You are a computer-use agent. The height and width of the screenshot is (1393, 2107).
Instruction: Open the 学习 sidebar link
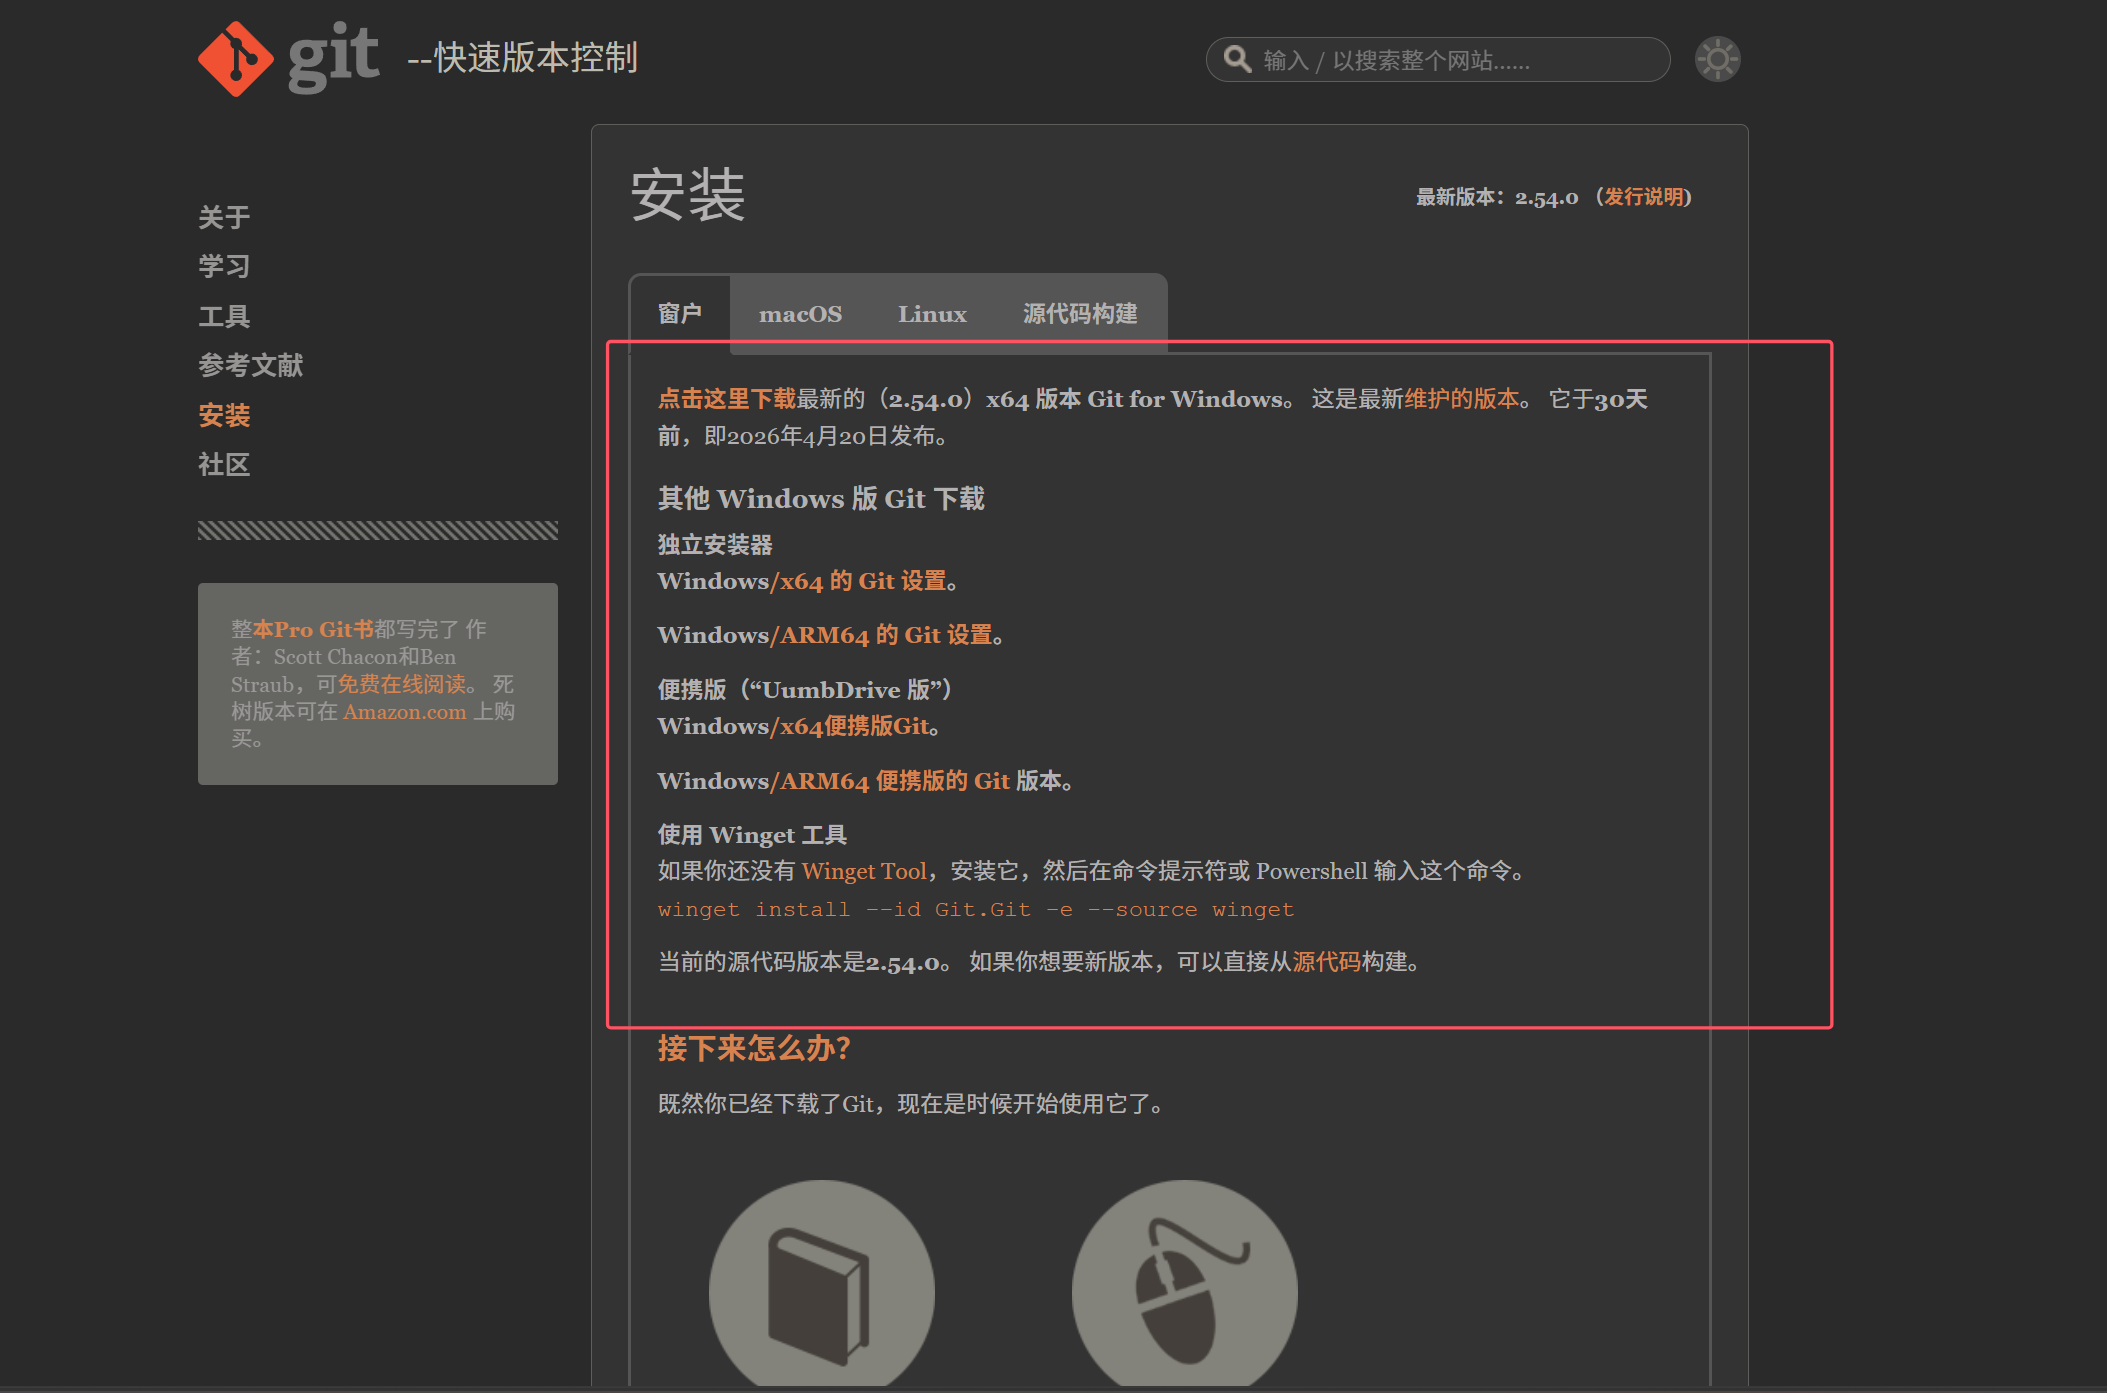pos(224,266)
